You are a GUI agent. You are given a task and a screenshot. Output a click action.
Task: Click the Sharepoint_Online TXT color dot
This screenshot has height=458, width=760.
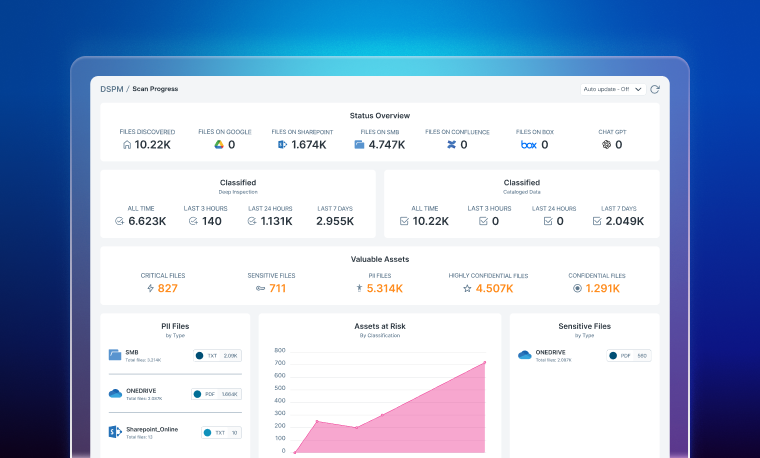pos(208,433)
